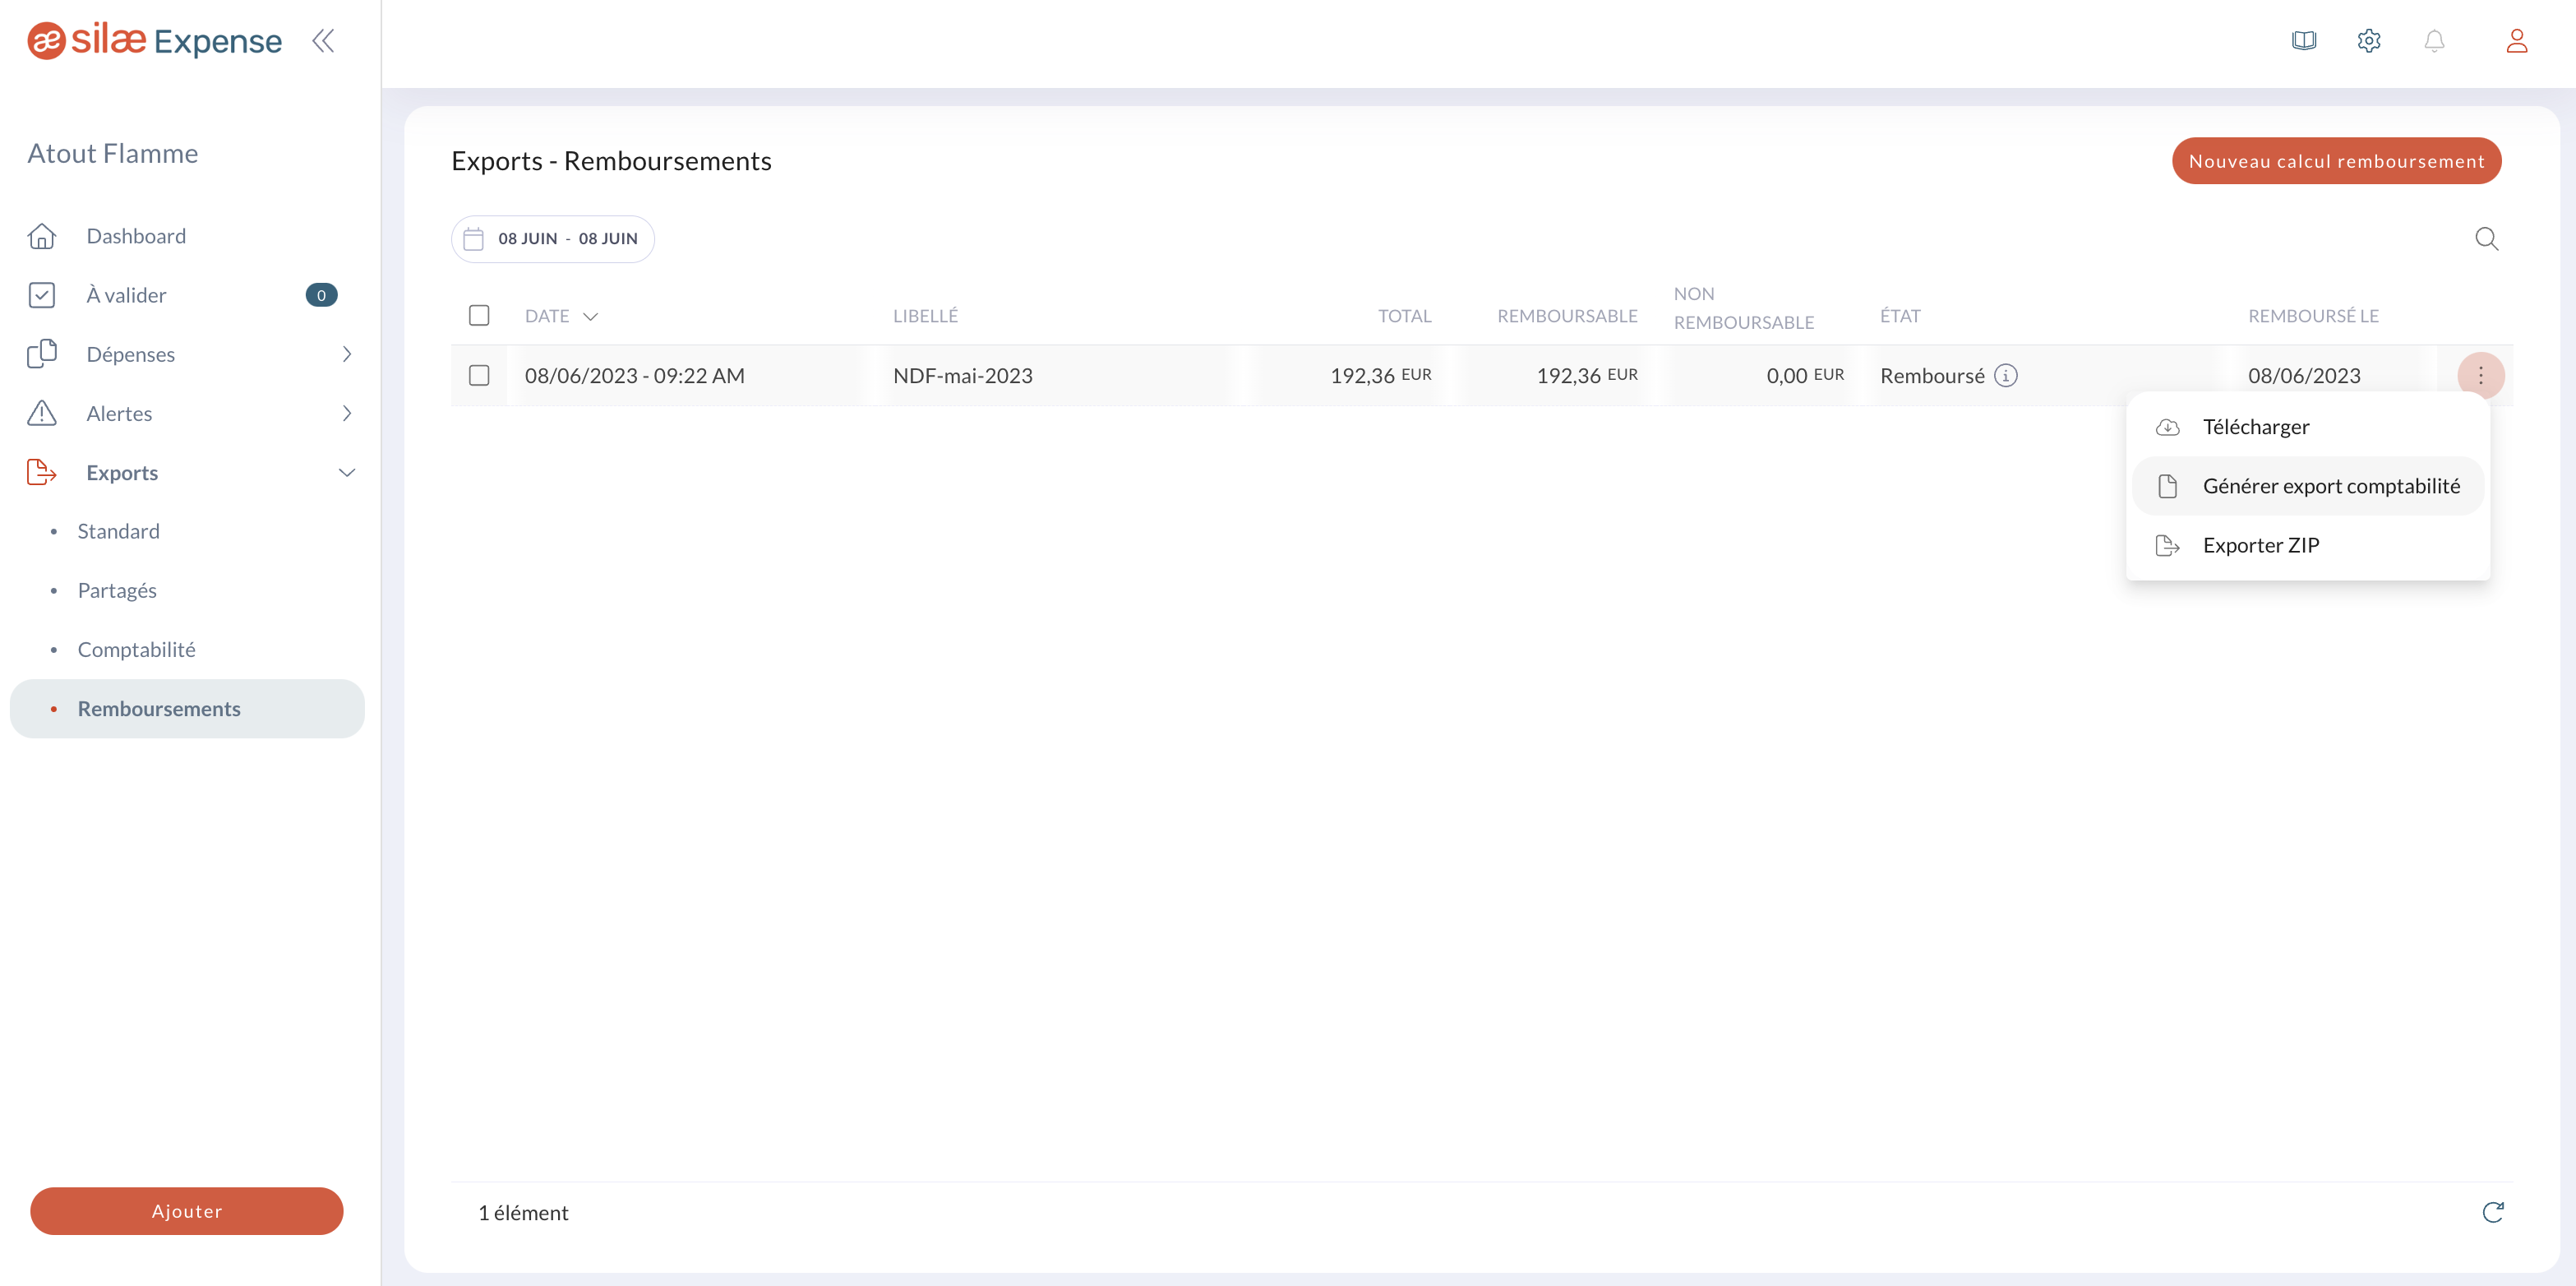Sort by the DATE column chevron

tap(591, 317)
